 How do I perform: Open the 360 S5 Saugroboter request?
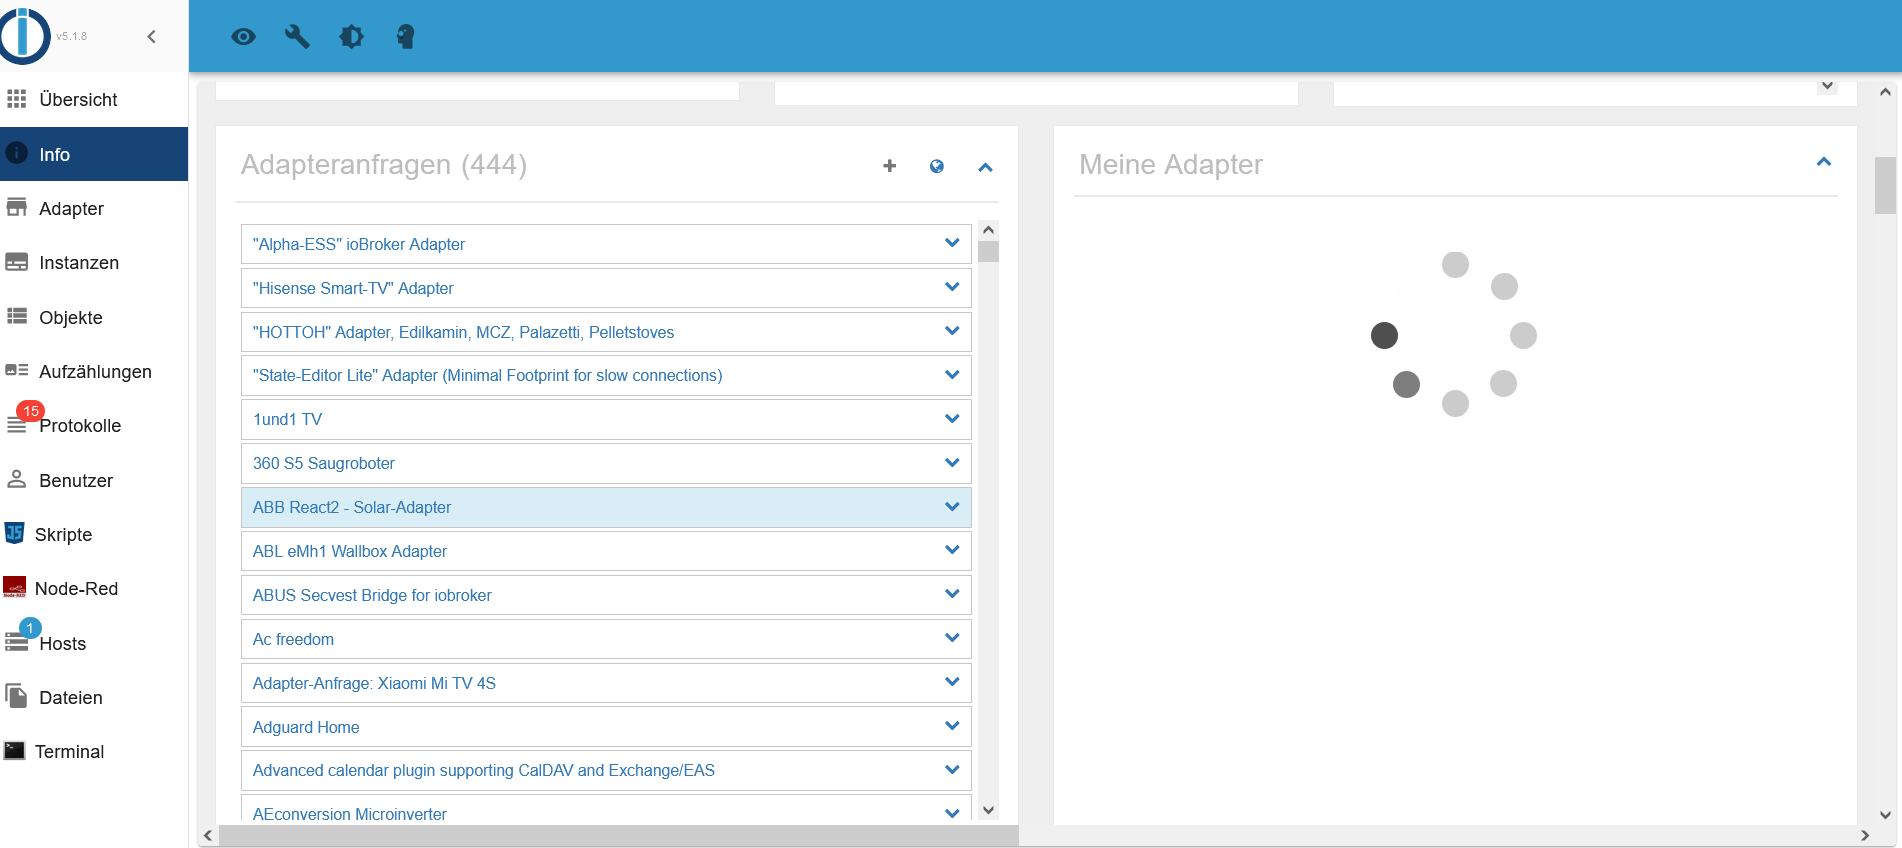606,463
